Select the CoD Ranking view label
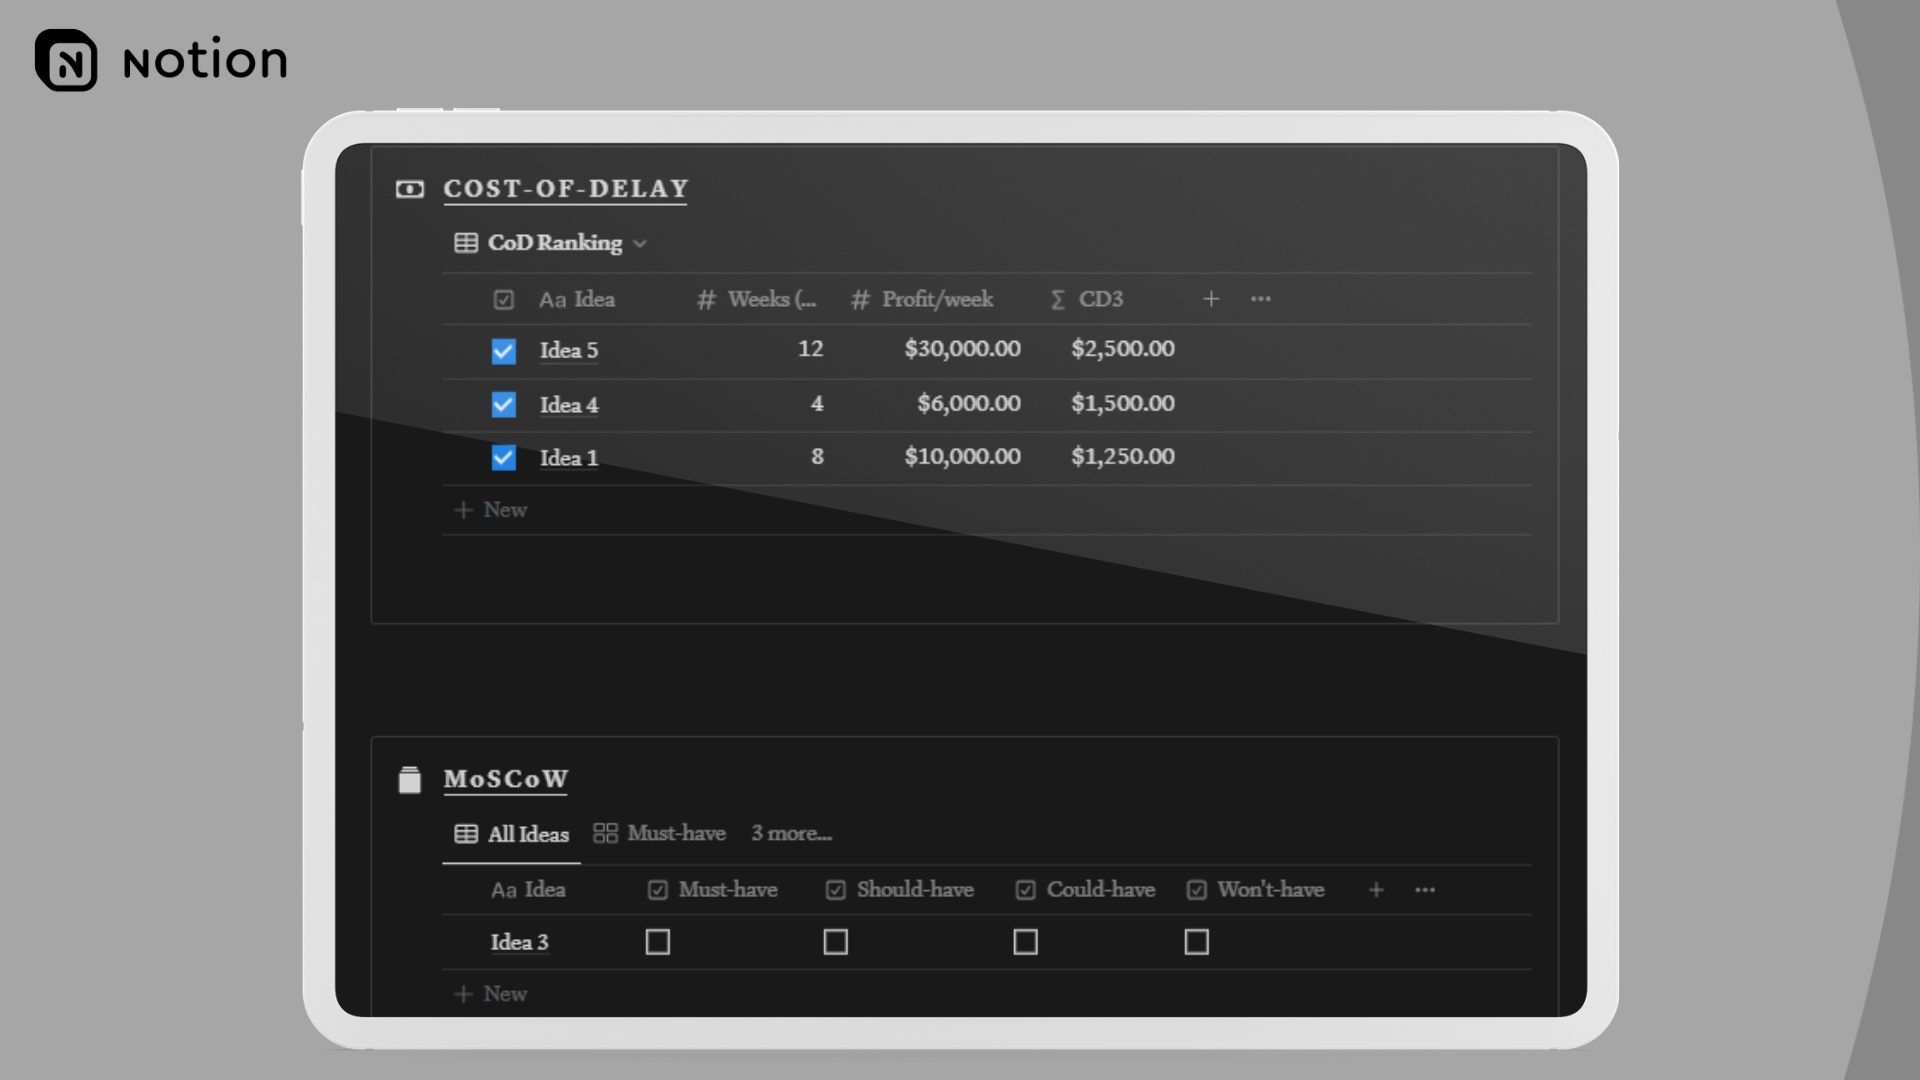The width and height of the screenshot is (1920, 1080). tap(555, 243)
